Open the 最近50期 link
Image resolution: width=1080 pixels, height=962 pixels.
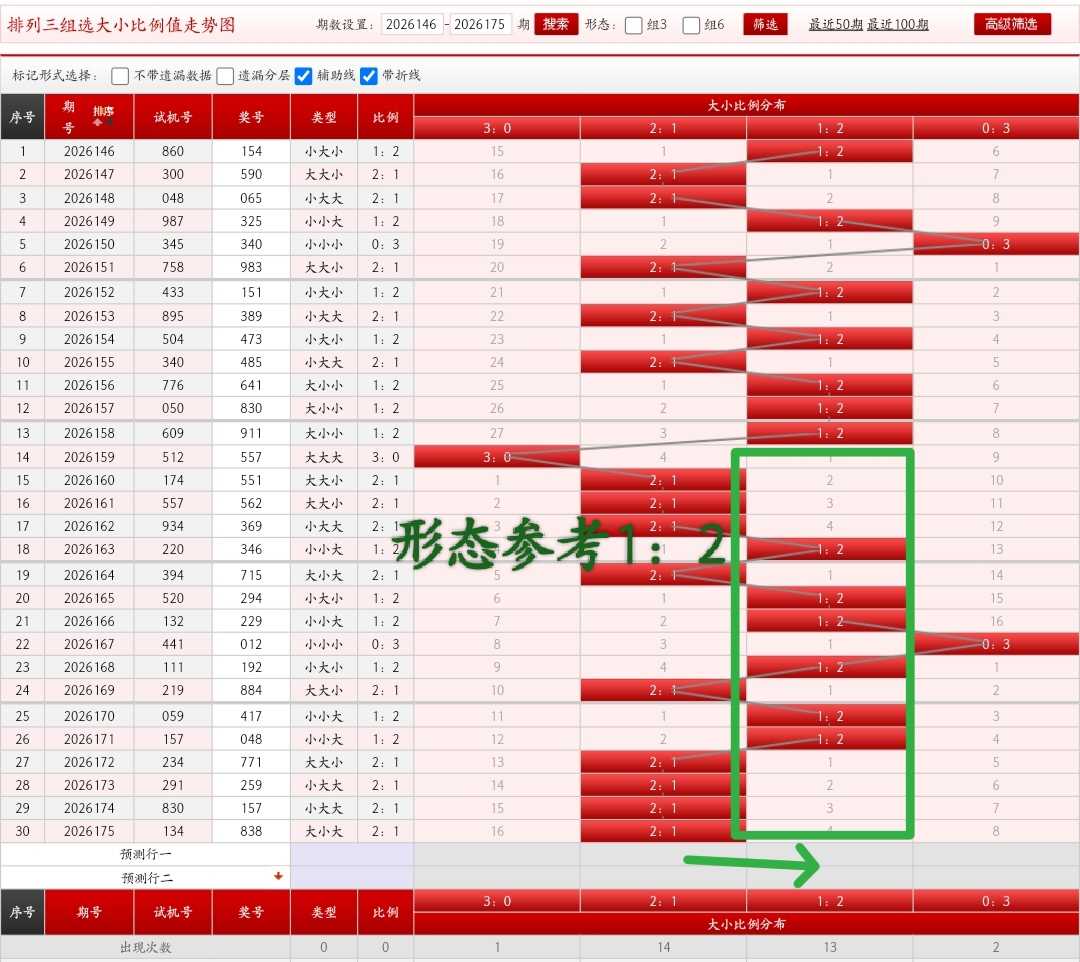[835, 24]
